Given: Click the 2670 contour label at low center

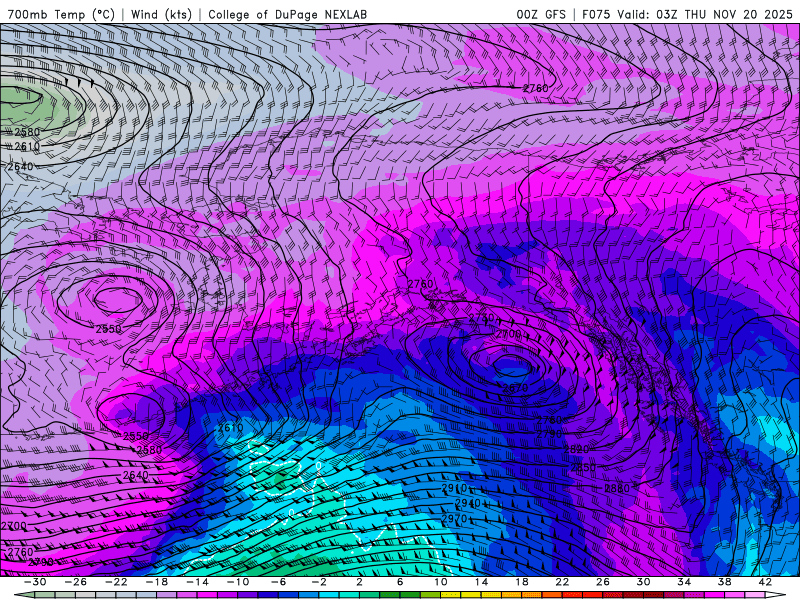Looking at the screenshot, I should tap(515, 388).
